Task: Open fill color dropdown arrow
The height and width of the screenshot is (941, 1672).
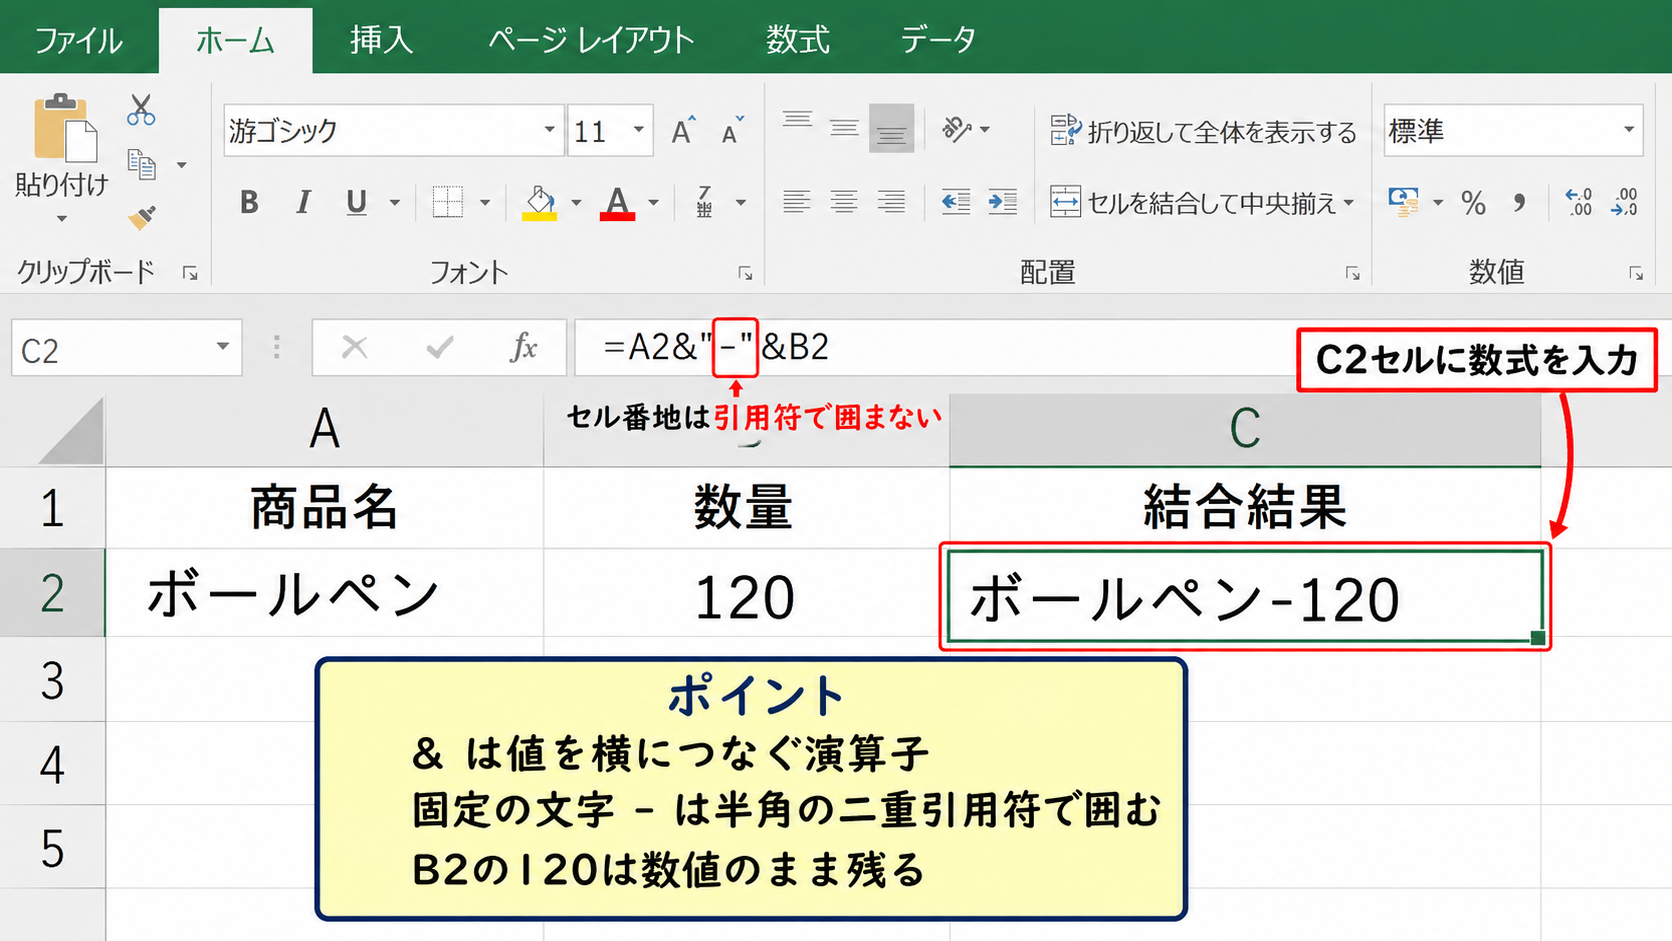Action: 576,203
